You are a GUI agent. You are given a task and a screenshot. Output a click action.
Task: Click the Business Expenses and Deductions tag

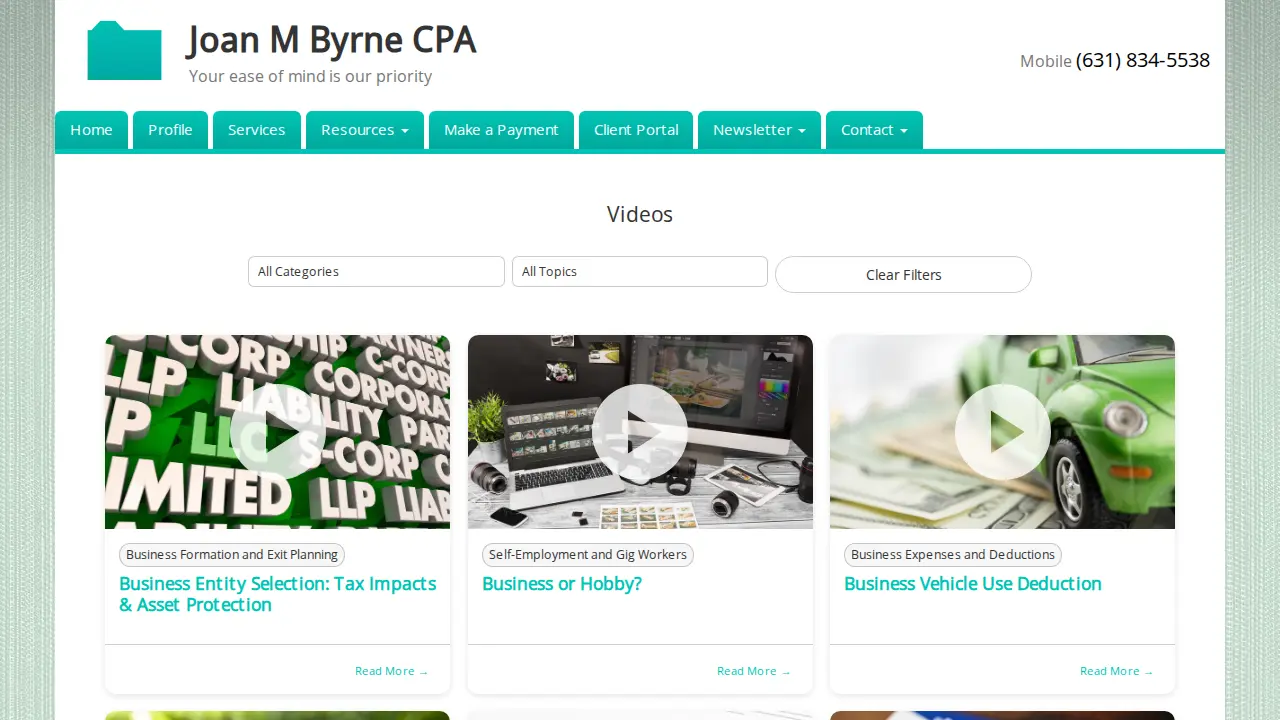point(953,555)
